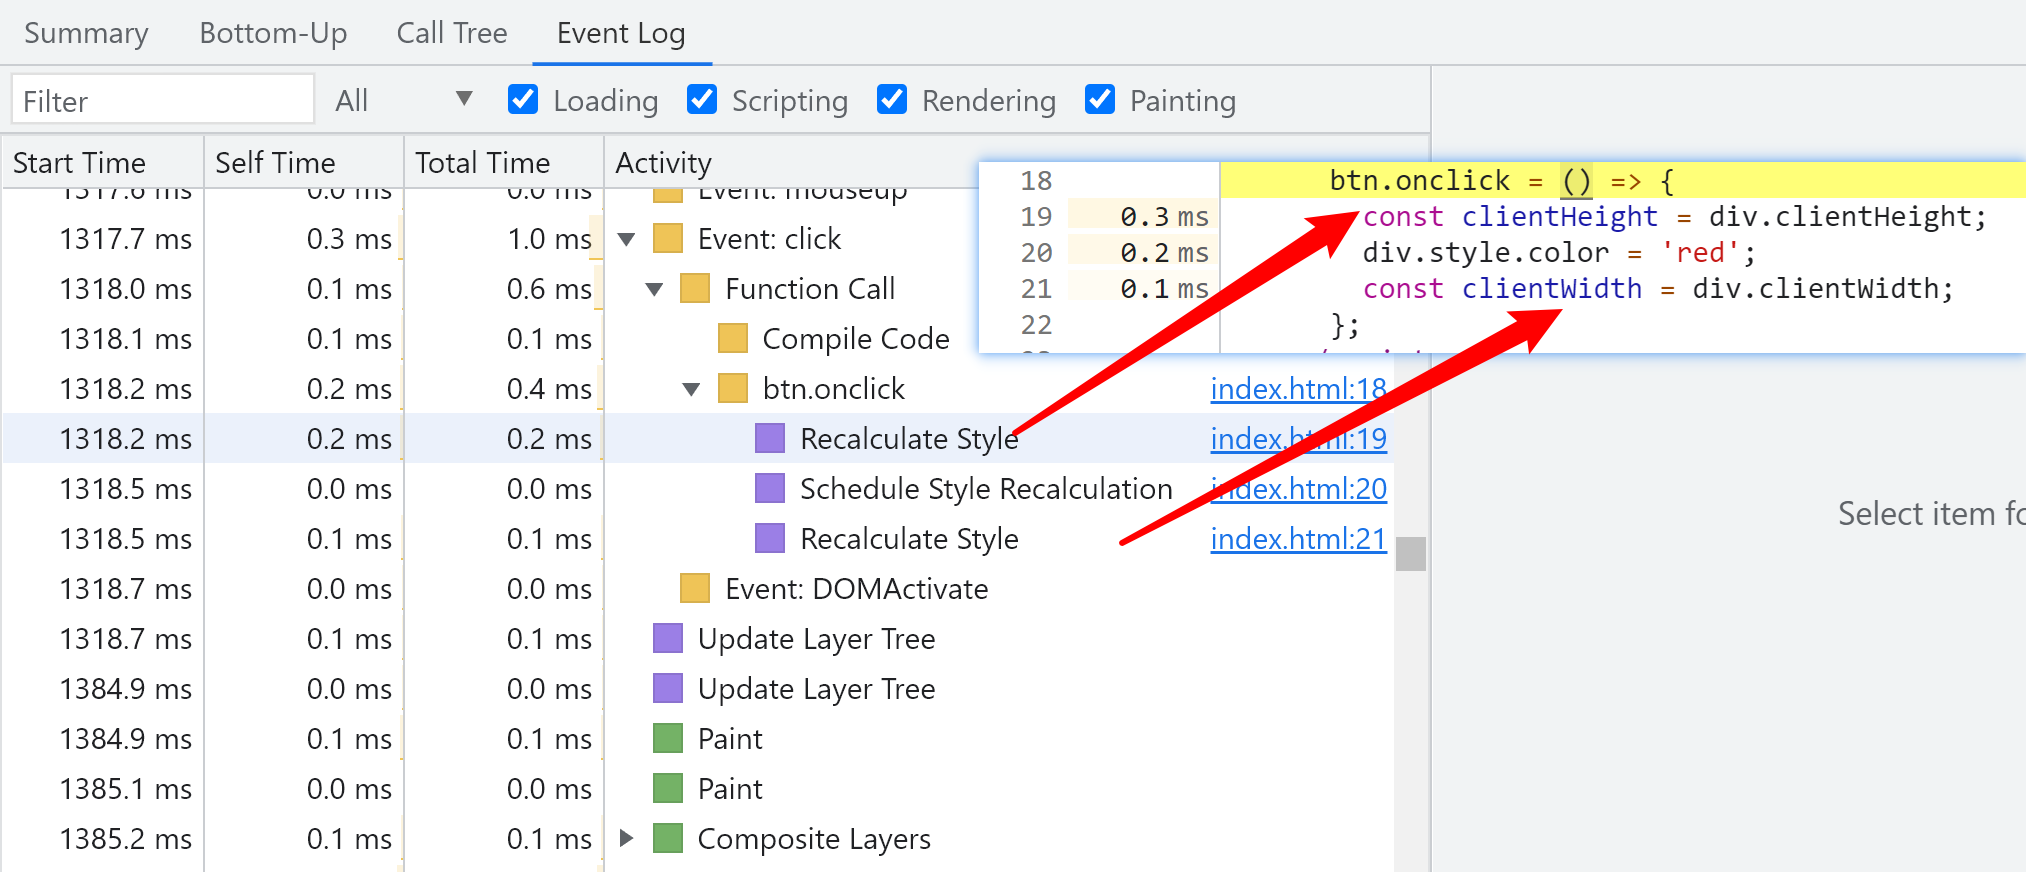This screenshot has width=2026, height=872.
Task: Click the div.style.color code line
Action: [x=1558, y=253]
